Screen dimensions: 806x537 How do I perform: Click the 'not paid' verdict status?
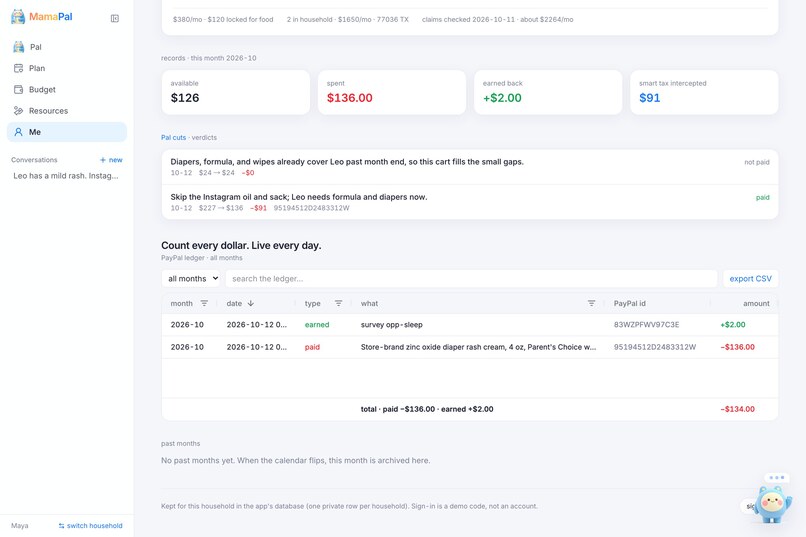coord(757,162)
